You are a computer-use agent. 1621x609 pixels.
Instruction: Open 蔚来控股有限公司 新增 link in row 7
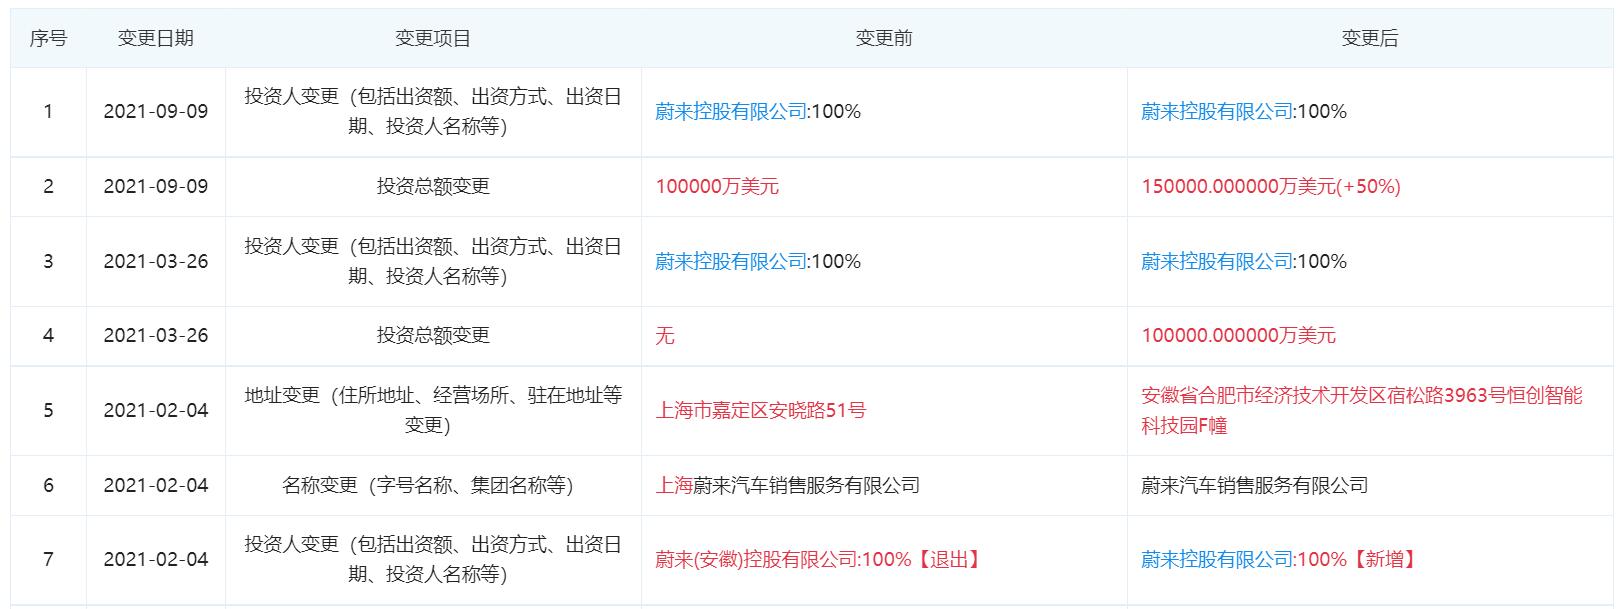point(1217,560)
